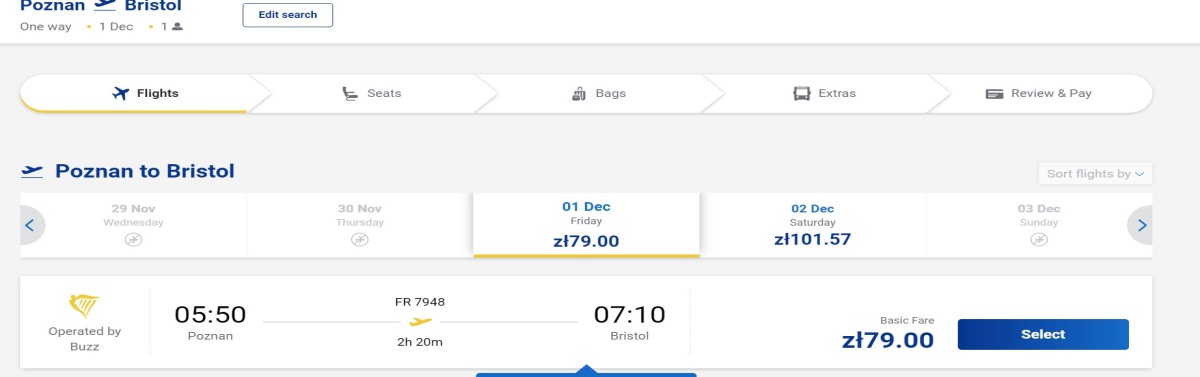1200x377 pixels.
Task: Click the no-flight icon under 03 Dec
Action: click(x=1039, y=240)
